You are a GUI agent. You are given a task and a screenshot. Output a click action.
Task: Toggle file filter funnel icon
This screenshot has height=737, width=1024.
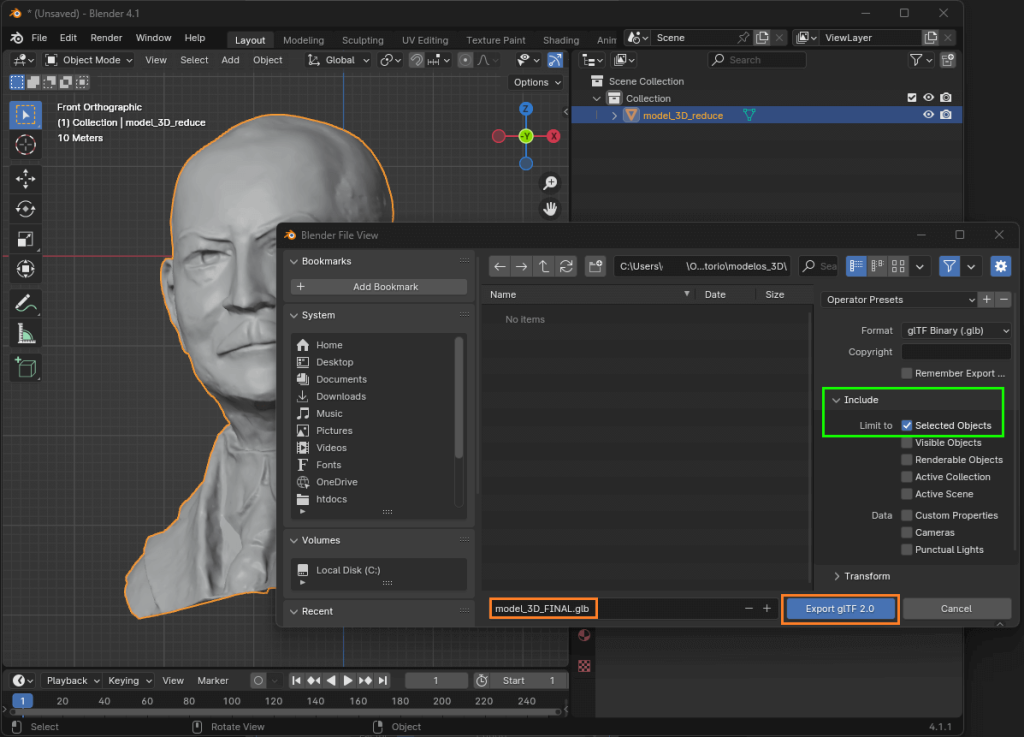pyautogui.click(x=950, y=266)
